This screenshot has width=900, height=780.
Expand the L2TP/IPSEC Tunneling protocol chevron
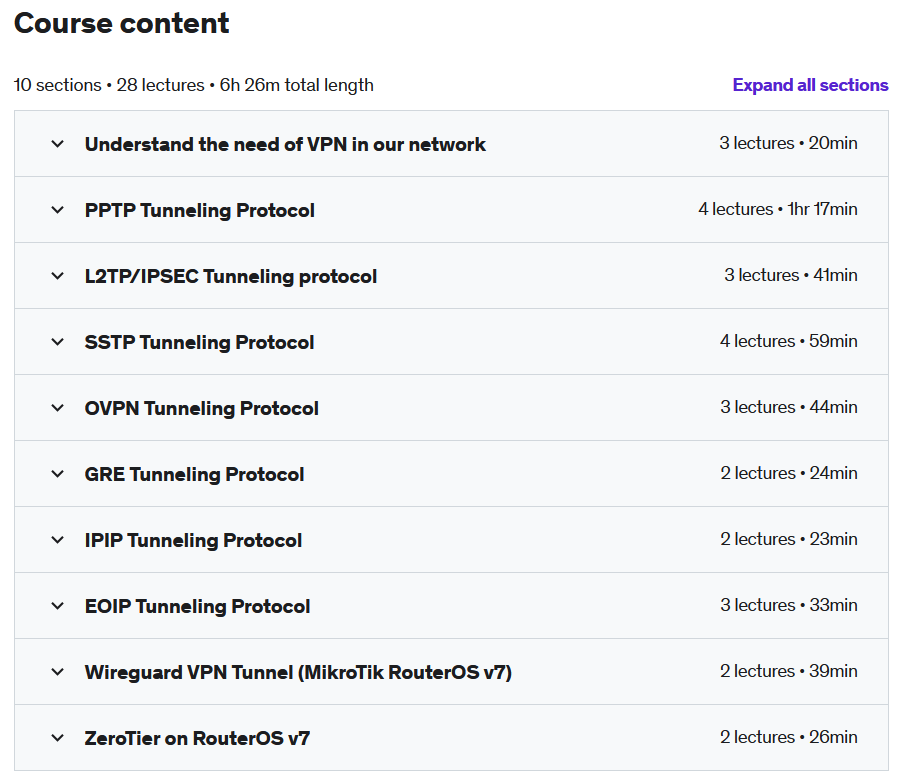[x=57, y=276]
